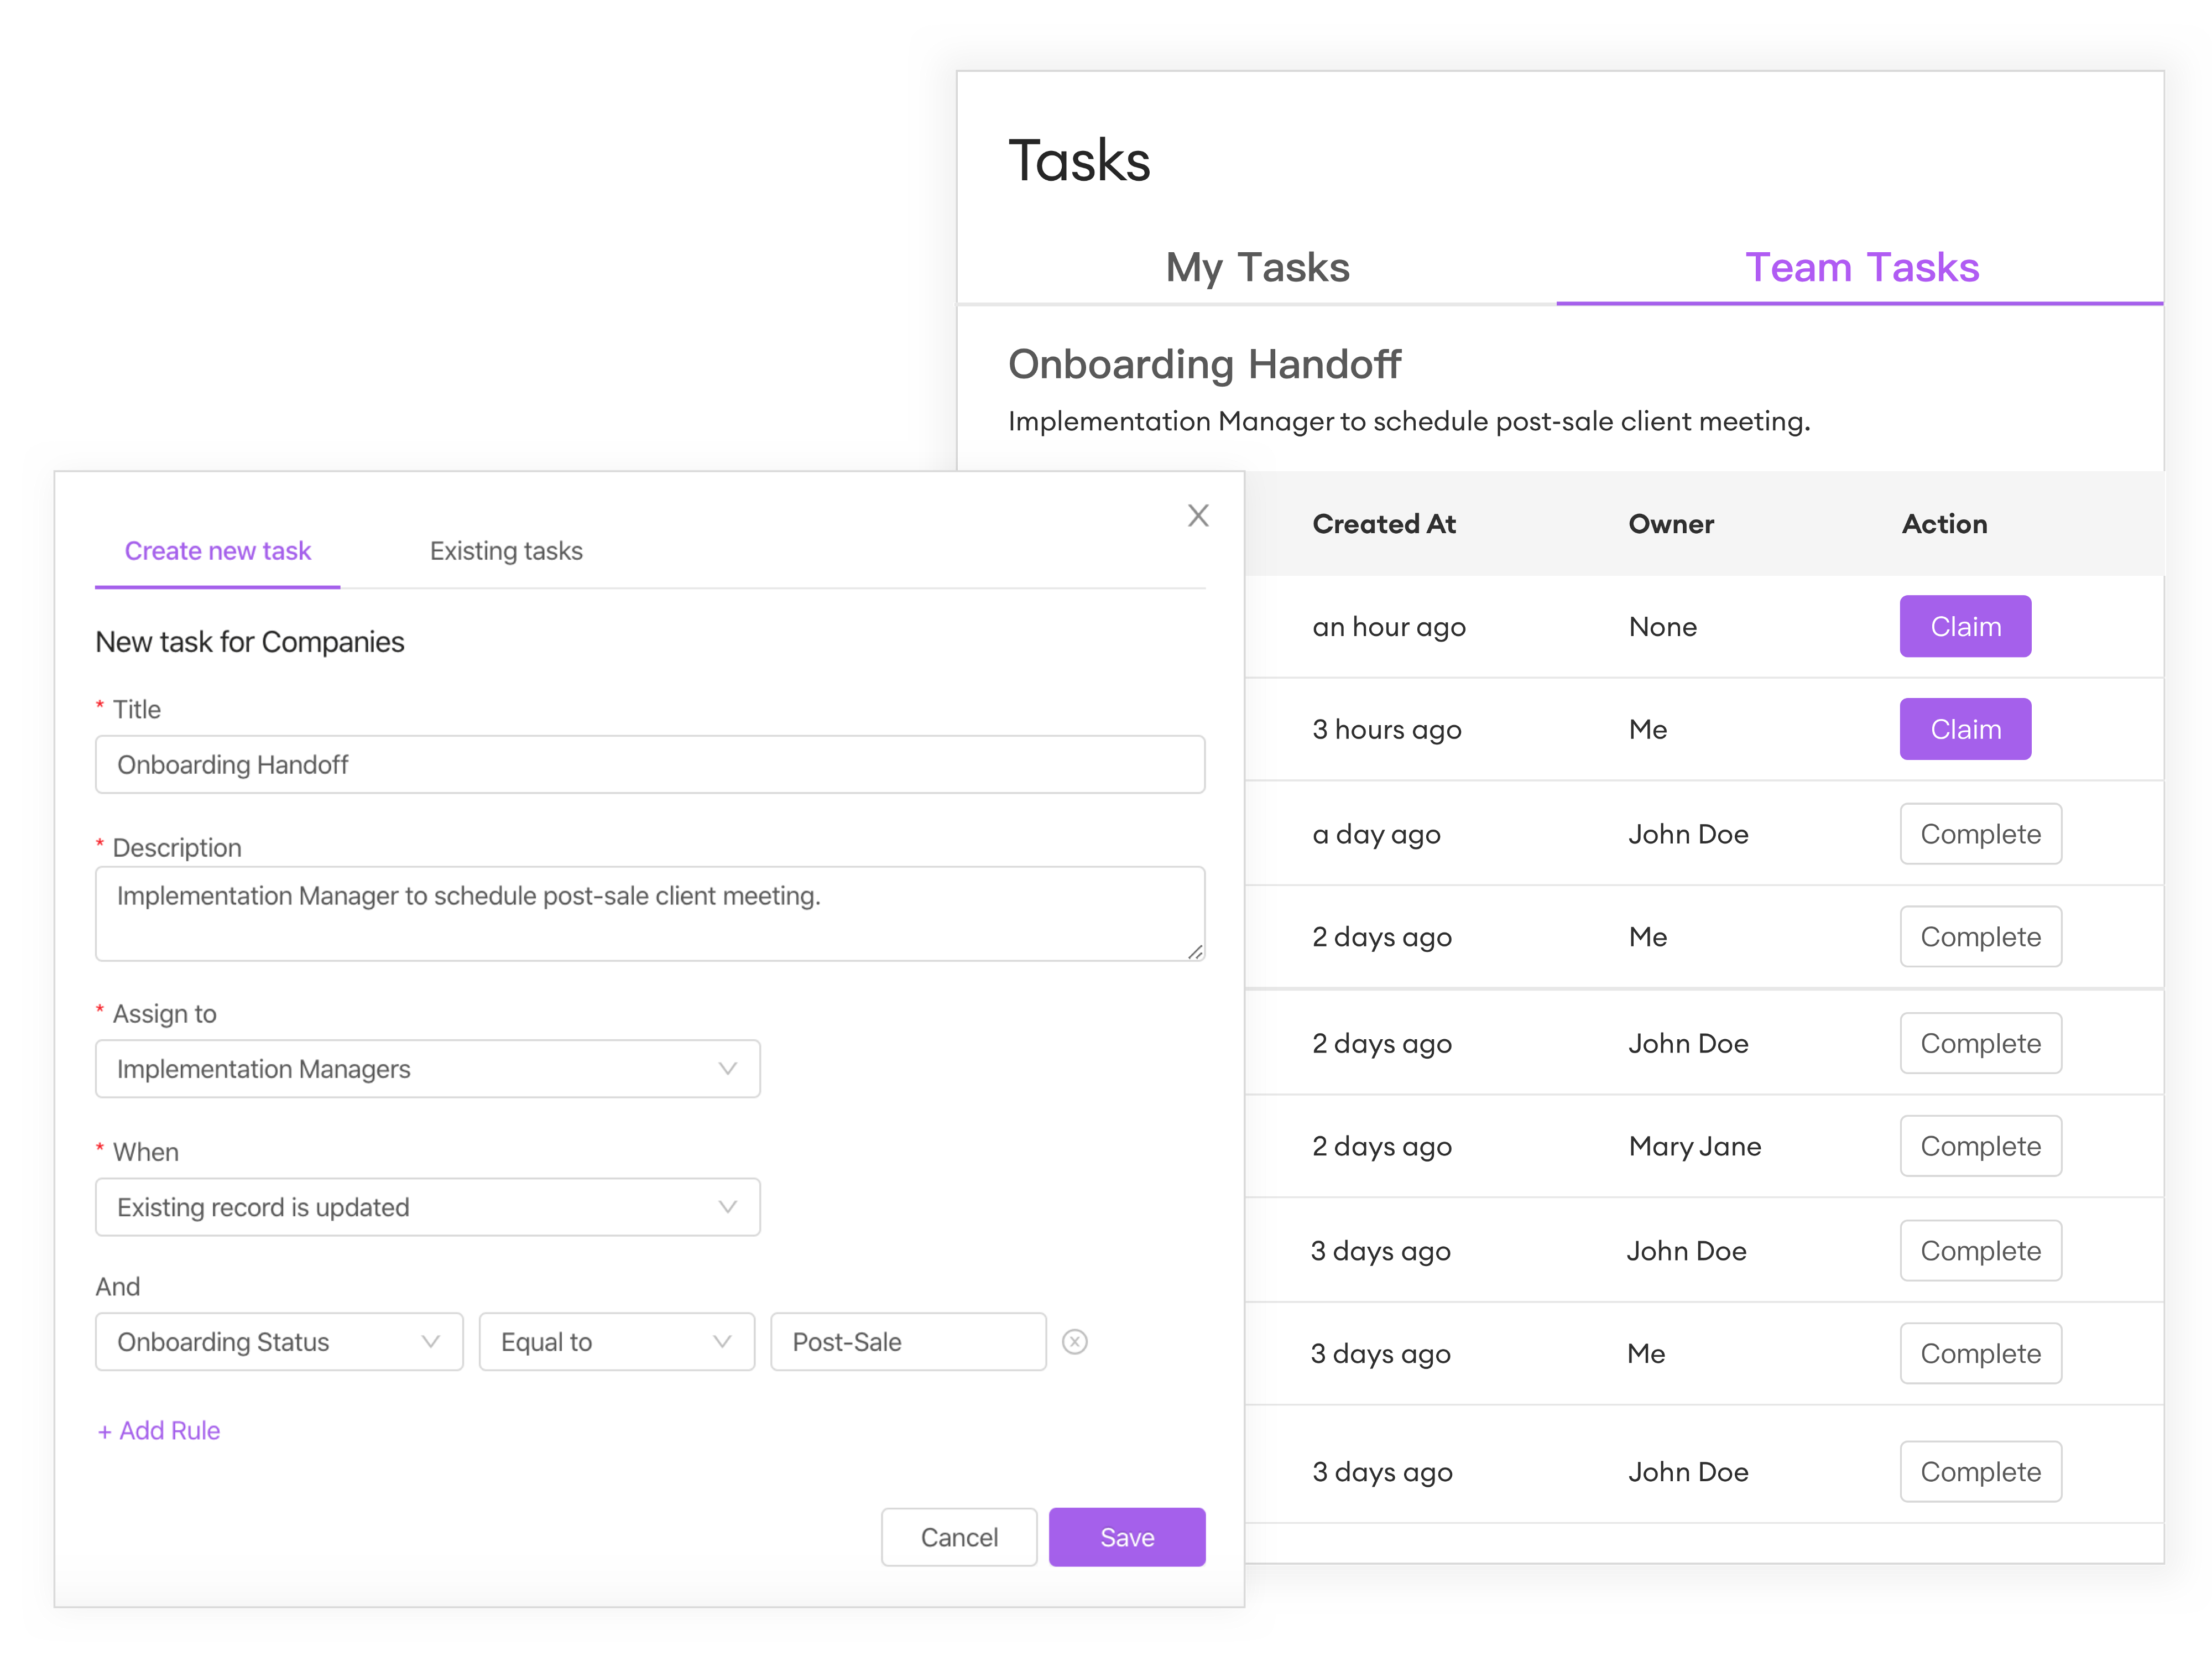Click the Description text area
The height and width of the screenshot is (1677, 2212).
tap(650, 914)
